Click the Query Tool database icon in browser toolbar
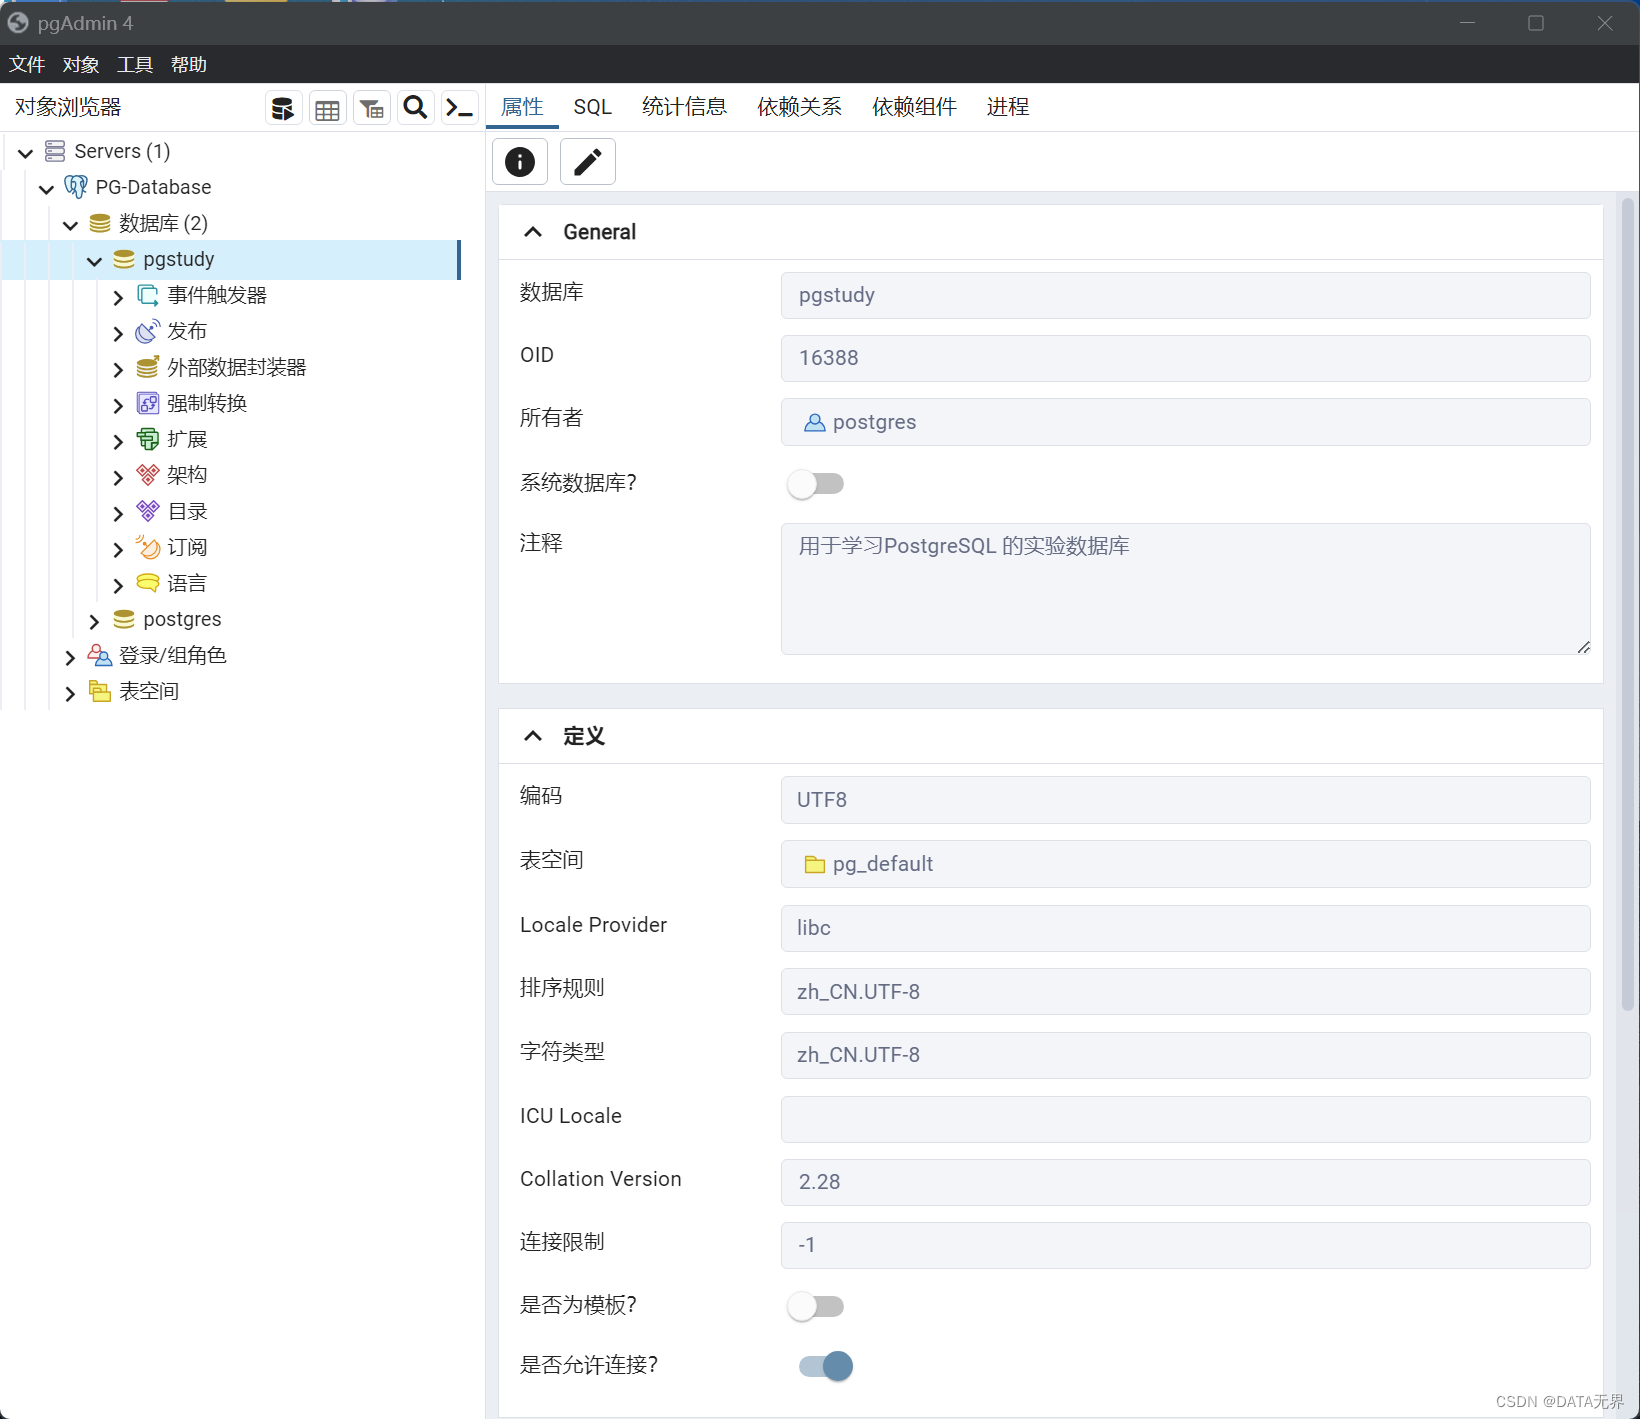Image resolution: width=1640 pixels, height=1419 pixels. (x=284, y=108)
